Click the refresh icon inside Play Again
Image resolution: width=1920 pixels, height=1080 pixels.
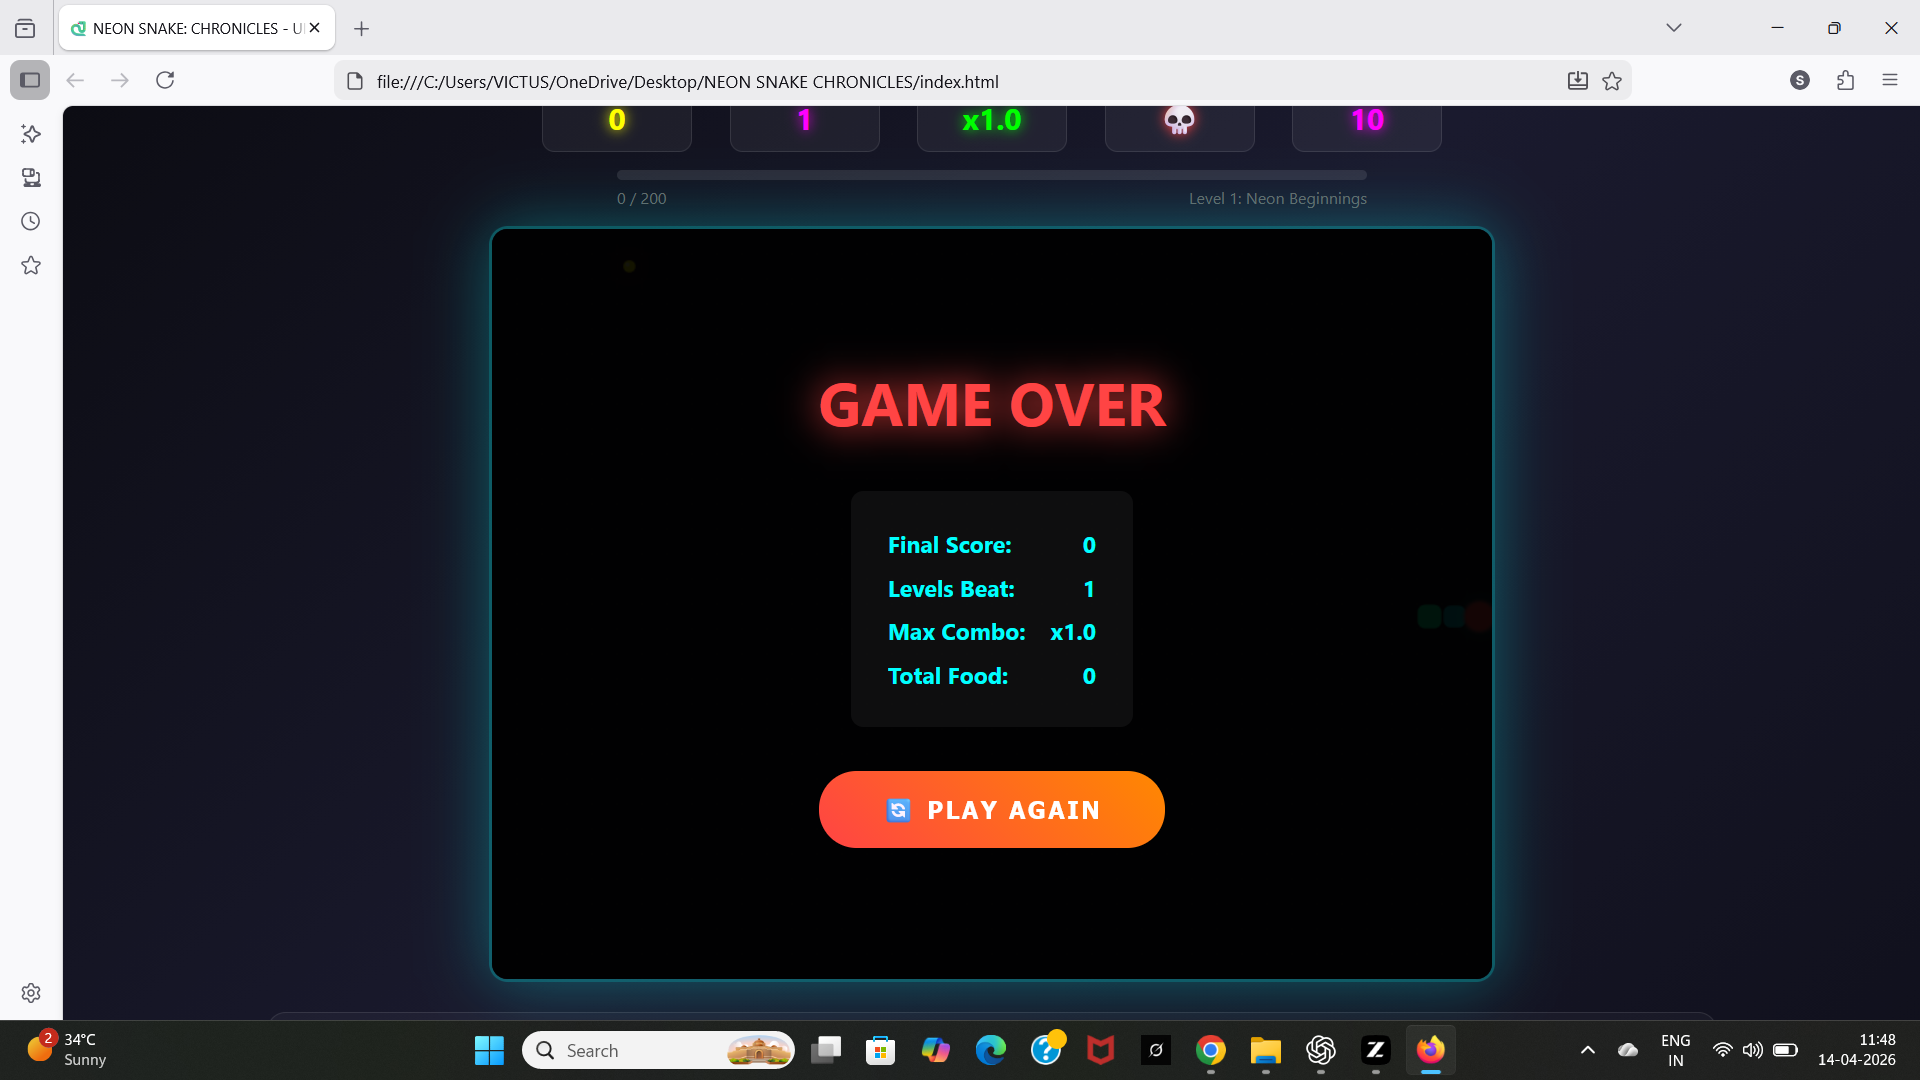coord(898,810)
